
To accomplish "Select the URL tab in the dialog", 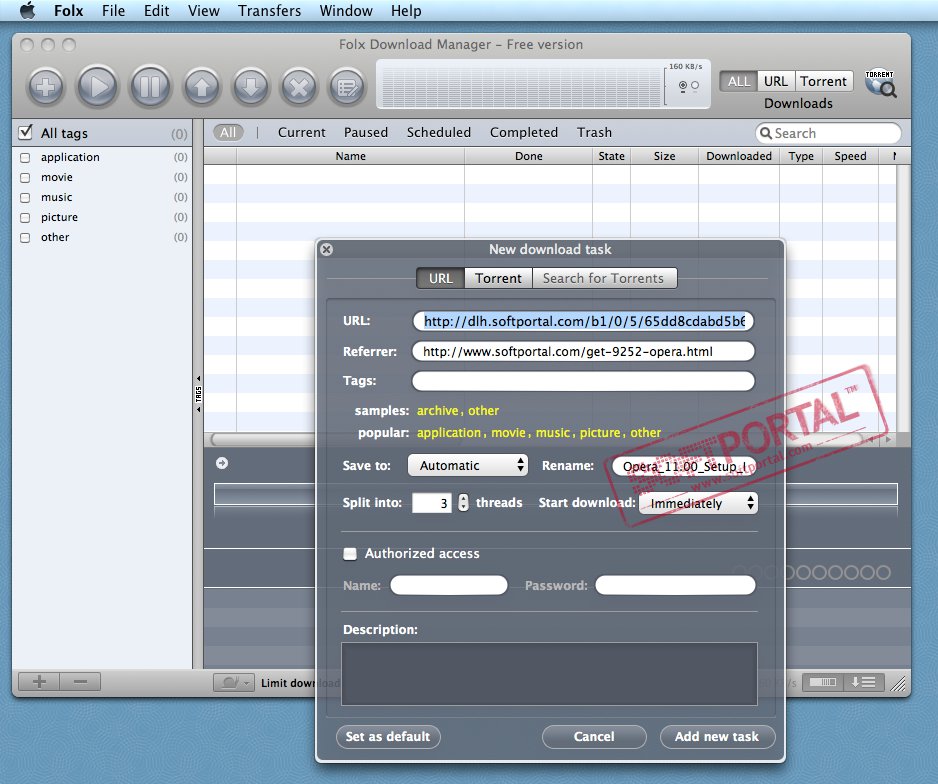I will click(440, 278).
